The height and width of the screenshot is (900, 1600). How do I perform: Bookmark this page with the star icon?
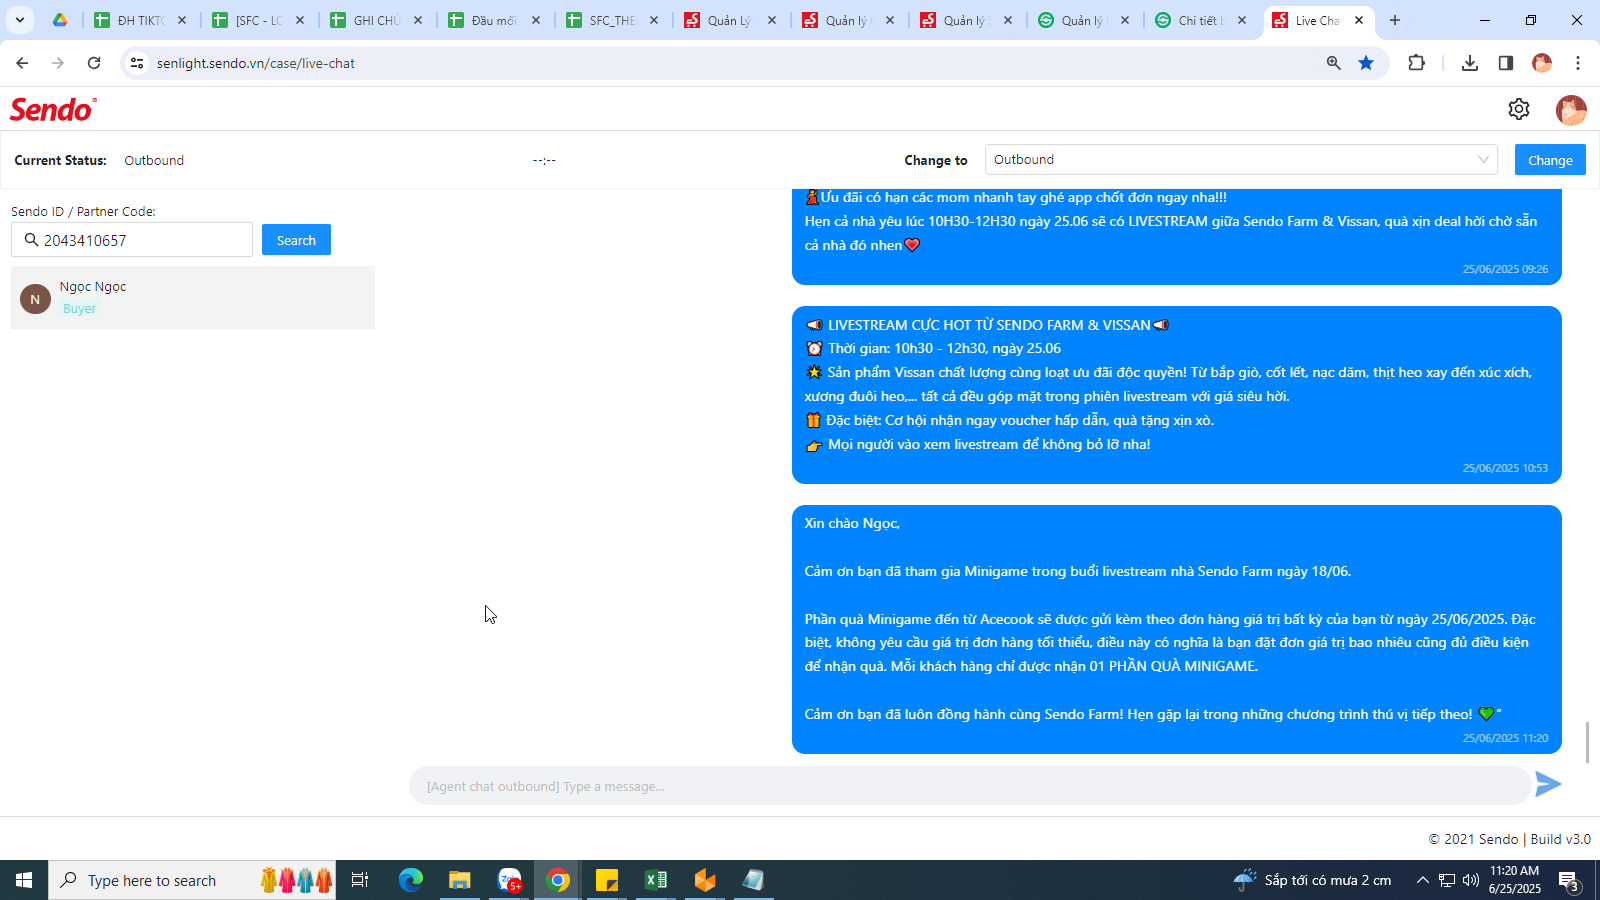1366,63
